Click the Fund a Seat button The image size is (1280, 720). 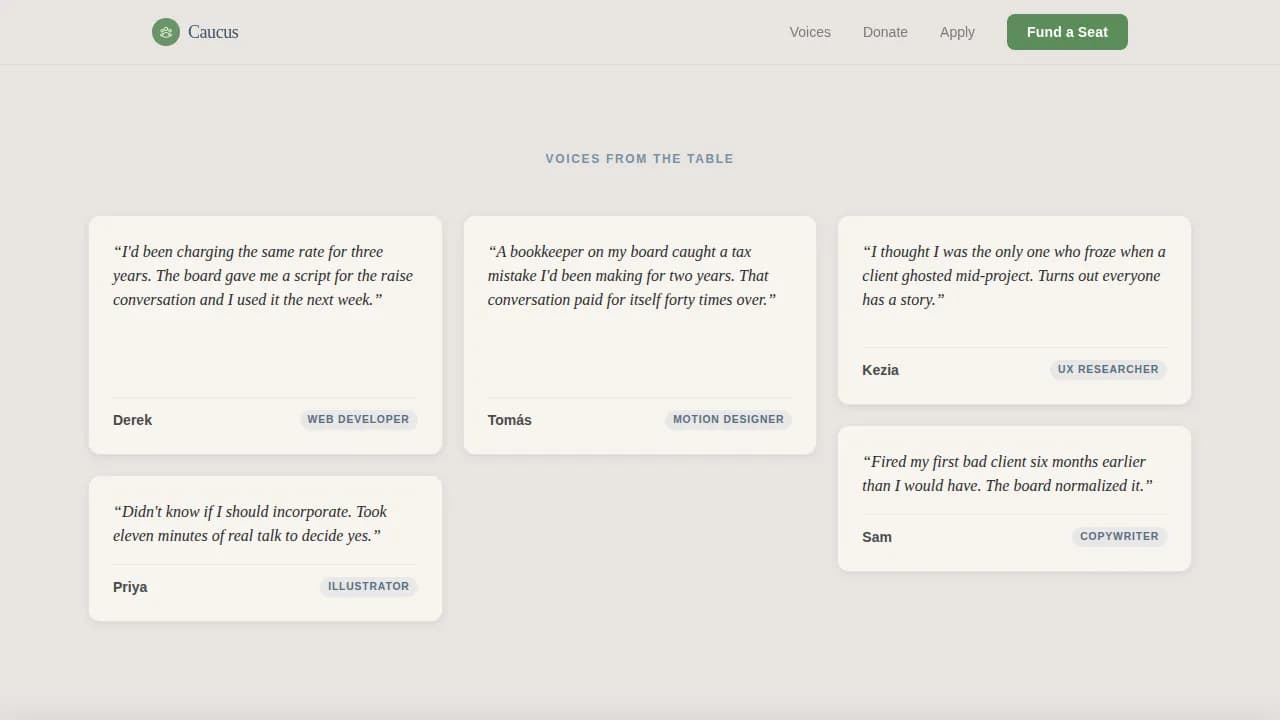click(x=1067, y=32)
